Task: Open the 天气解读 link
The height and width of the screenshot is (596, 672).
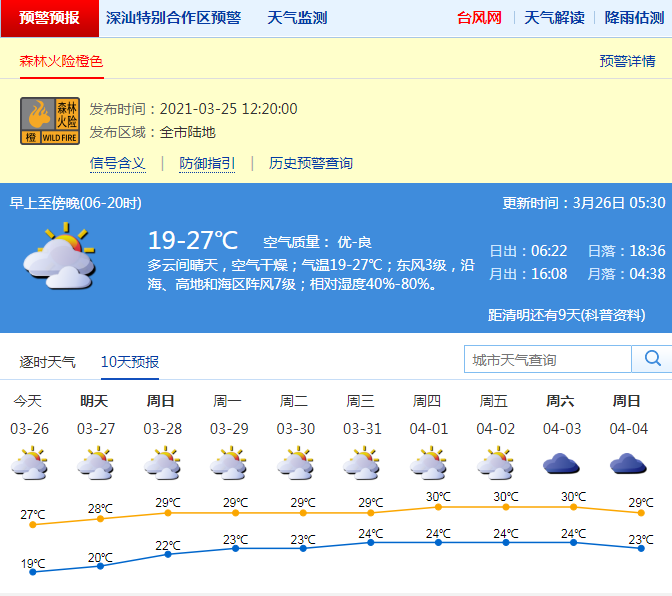Action: pos(554,18)
